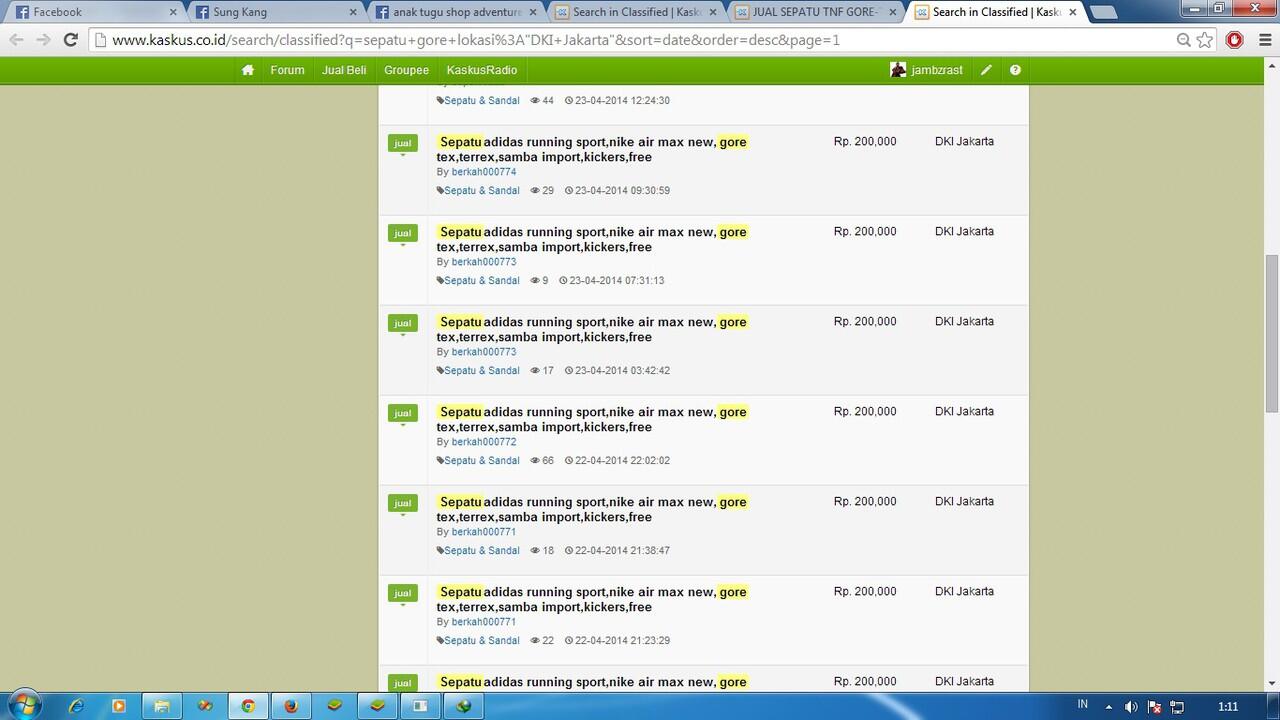
Task: Open listing title posted 22-04-2014 21:23:29
Action: coord(592,599)
